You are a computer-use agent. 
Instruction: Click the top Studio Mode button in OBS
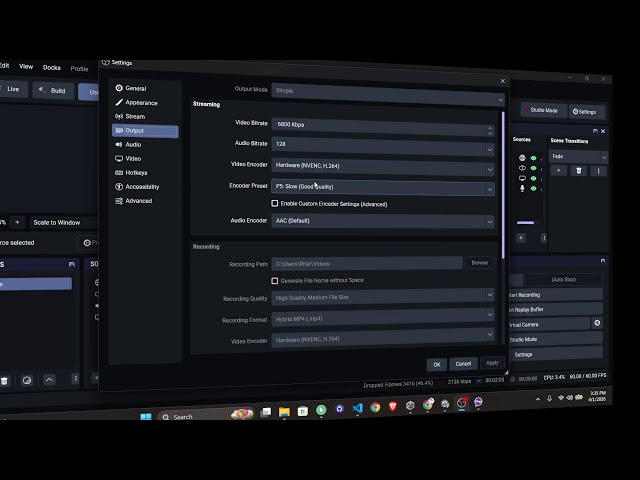click(x=543, y=110)
